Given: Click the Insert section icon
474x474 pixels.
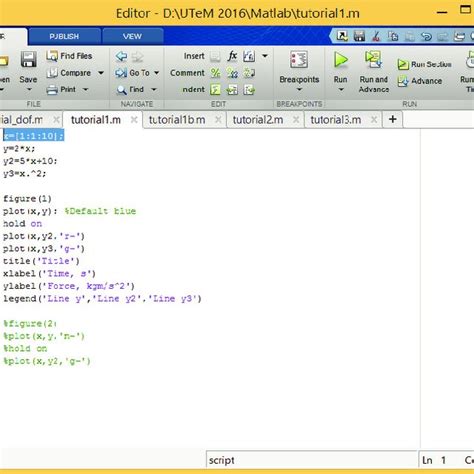Looking at the screenshot, I should tap(215, 56).
